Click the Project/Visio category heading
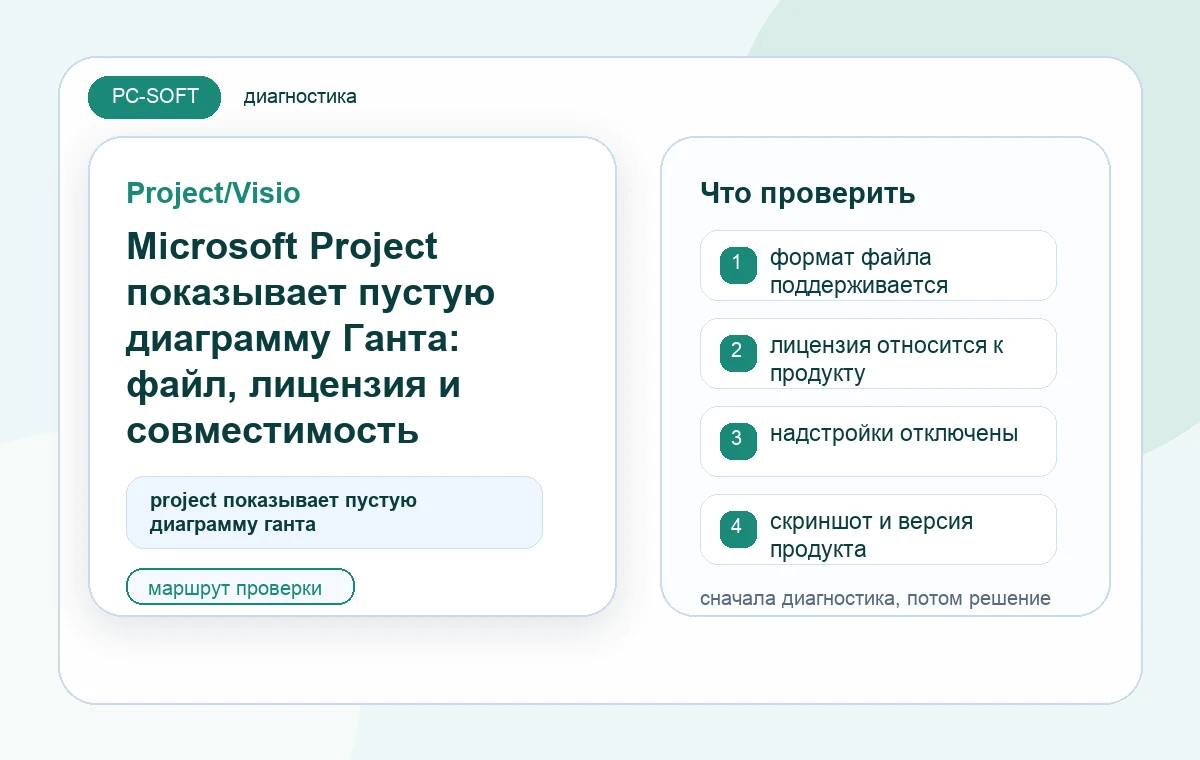The width and height of the screenshot is (1200, 760). [213, 193]
